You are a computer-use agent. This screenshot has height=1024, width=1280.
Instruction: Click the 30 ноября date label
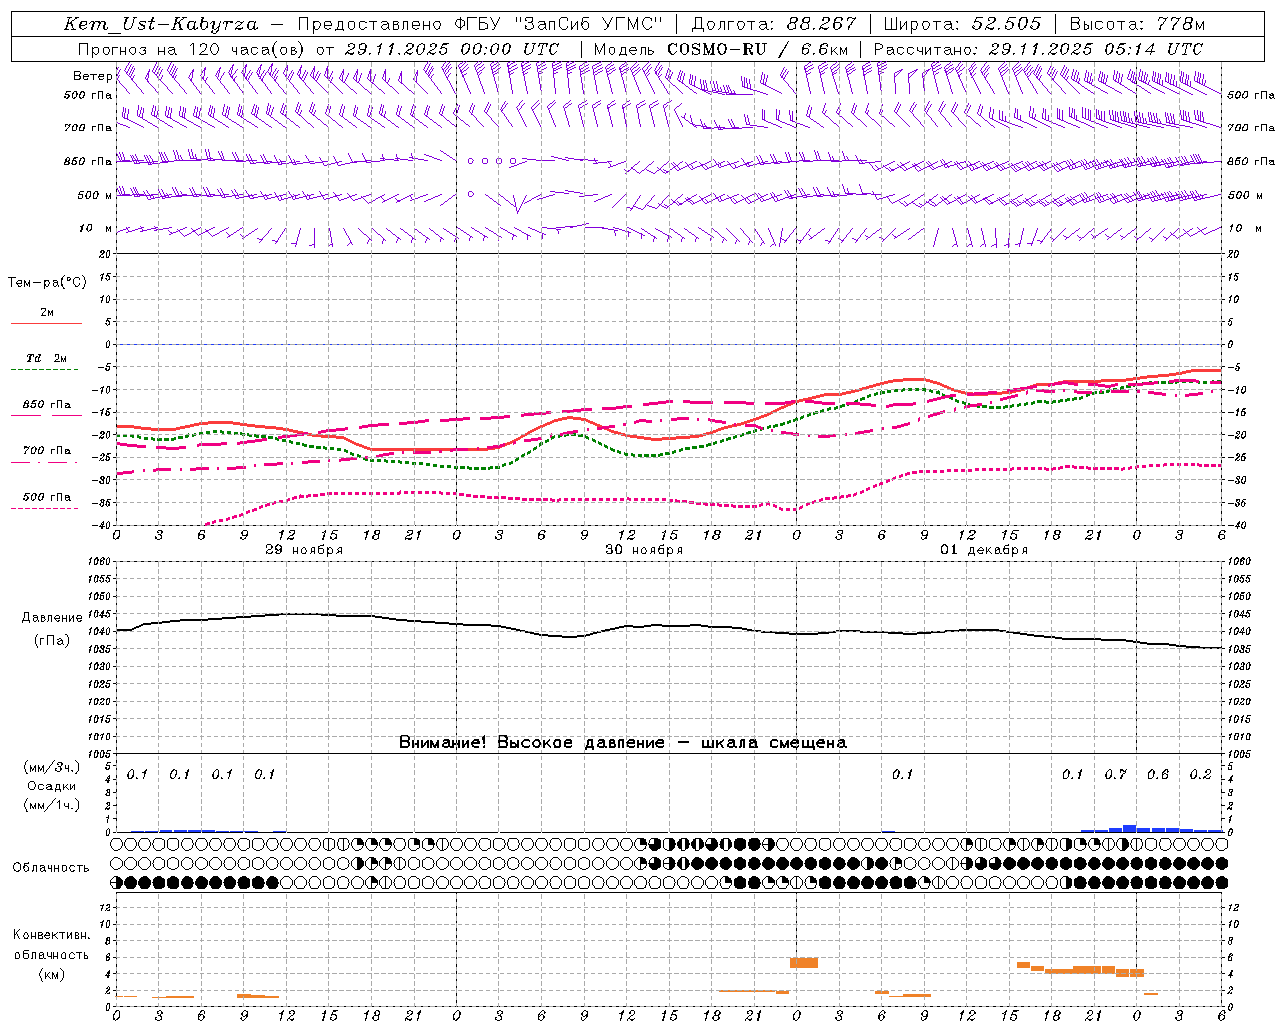(x=644, y=550)
